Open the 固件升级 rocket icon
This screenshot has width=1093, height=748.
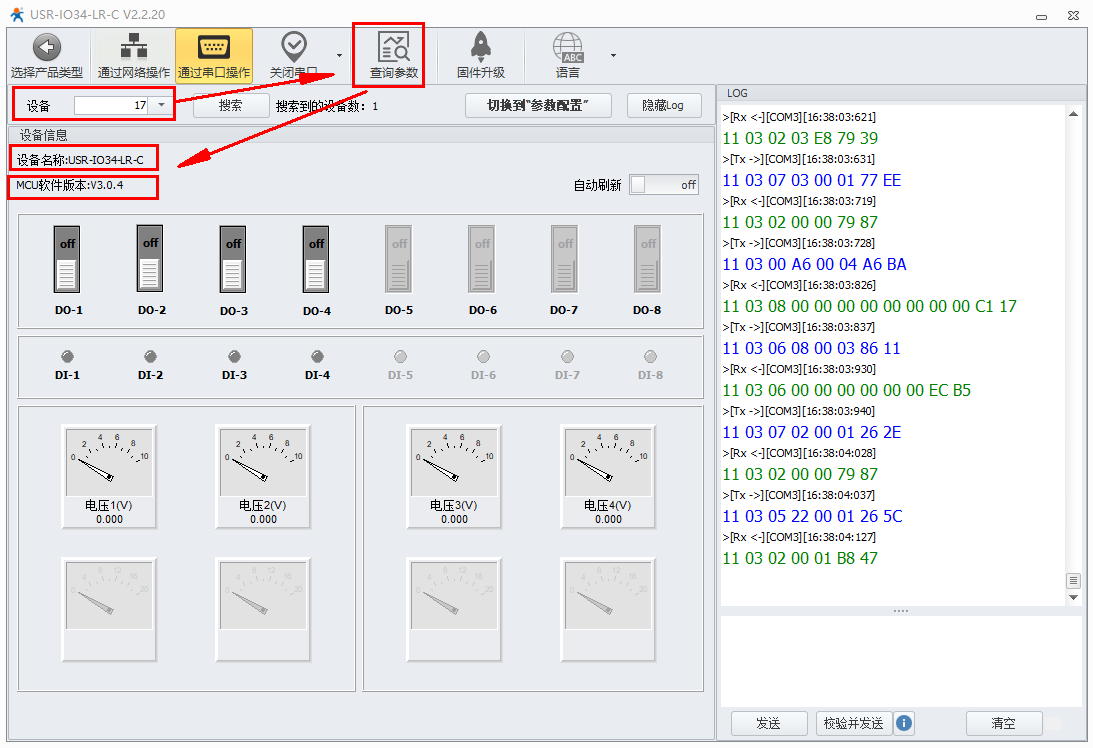[x=480, y=47]
